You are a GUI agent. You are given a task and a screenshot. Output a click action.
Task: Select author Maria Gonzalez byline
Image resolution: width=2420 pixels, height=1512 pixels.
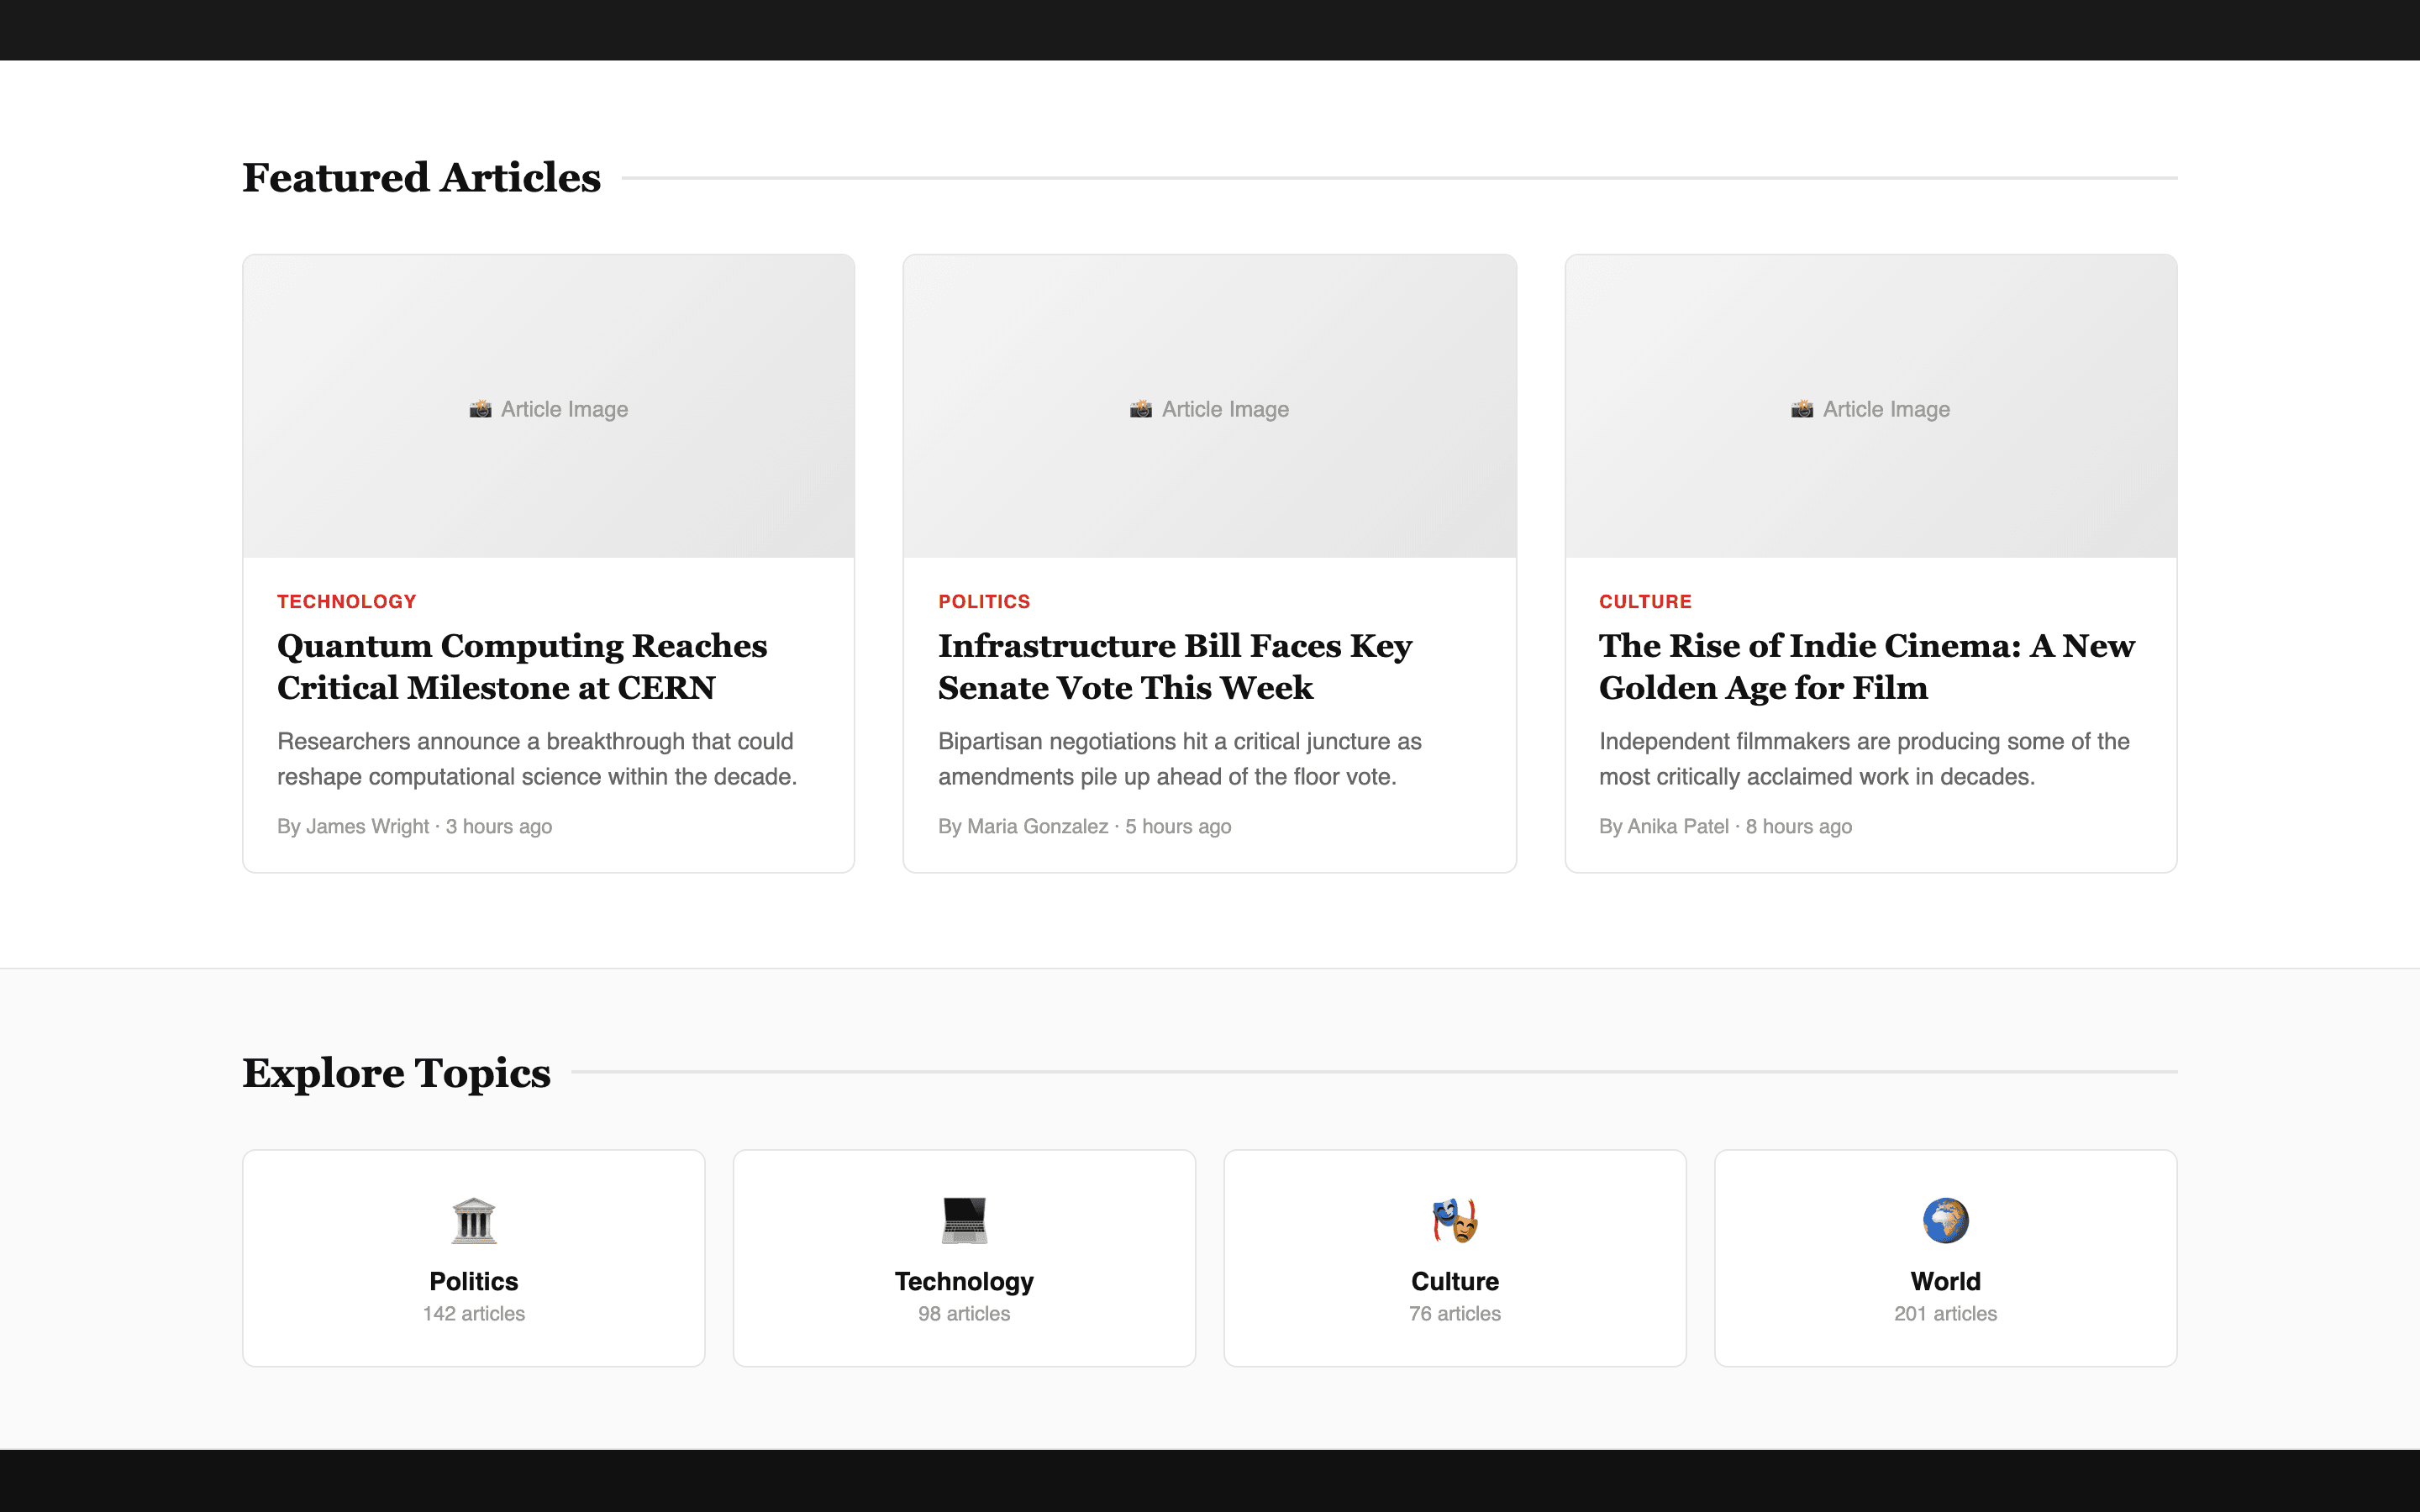point(1038,826)
